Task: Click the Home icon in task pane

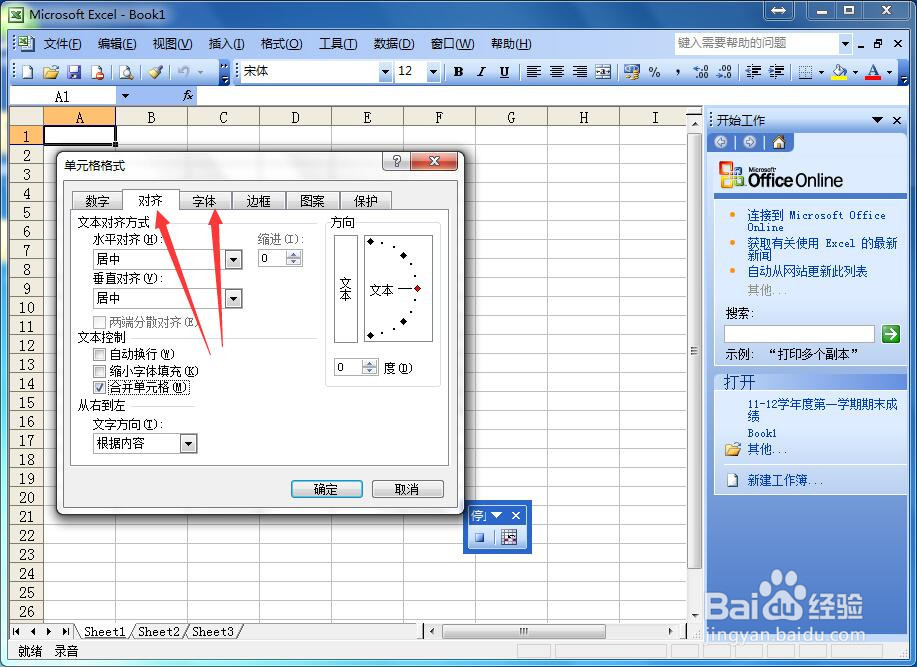Action: click(778, 142)
